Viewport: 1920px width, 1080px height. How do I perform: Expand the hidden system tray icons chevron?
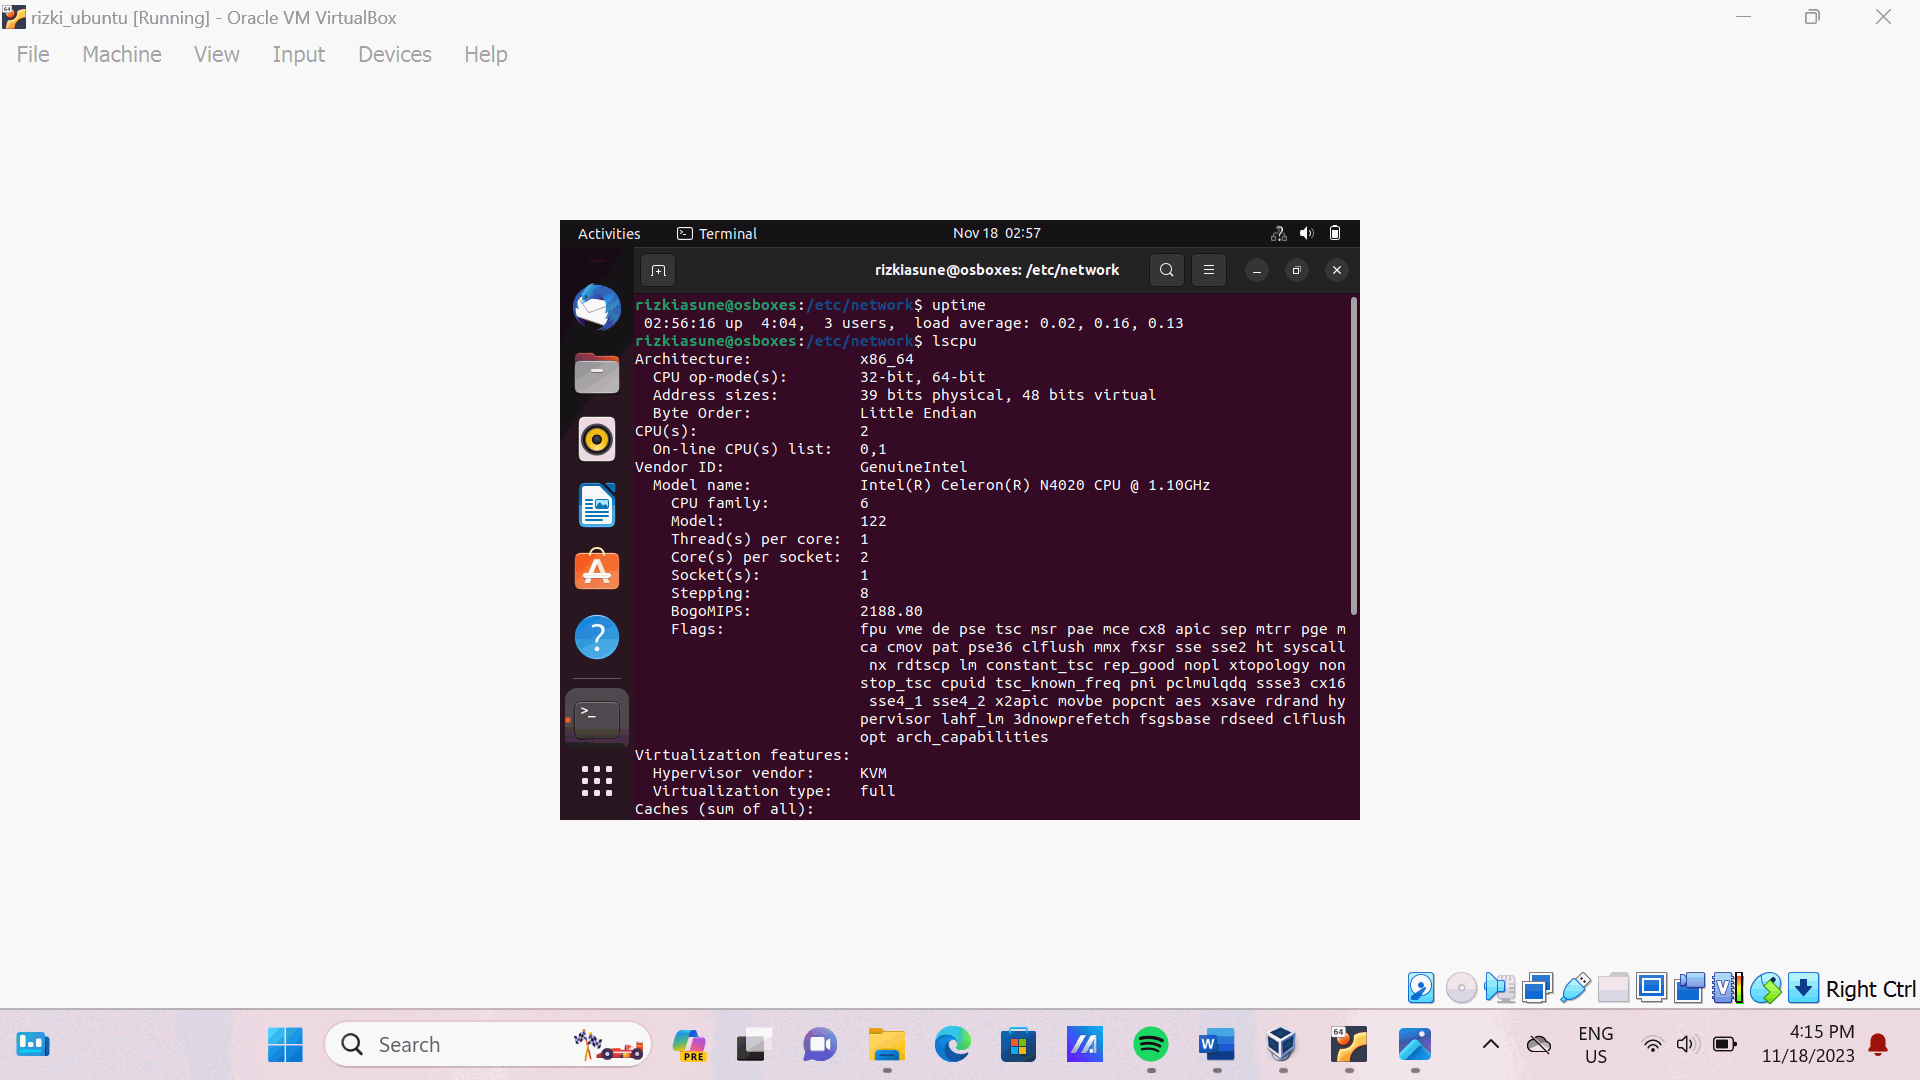point(1490,1045)
